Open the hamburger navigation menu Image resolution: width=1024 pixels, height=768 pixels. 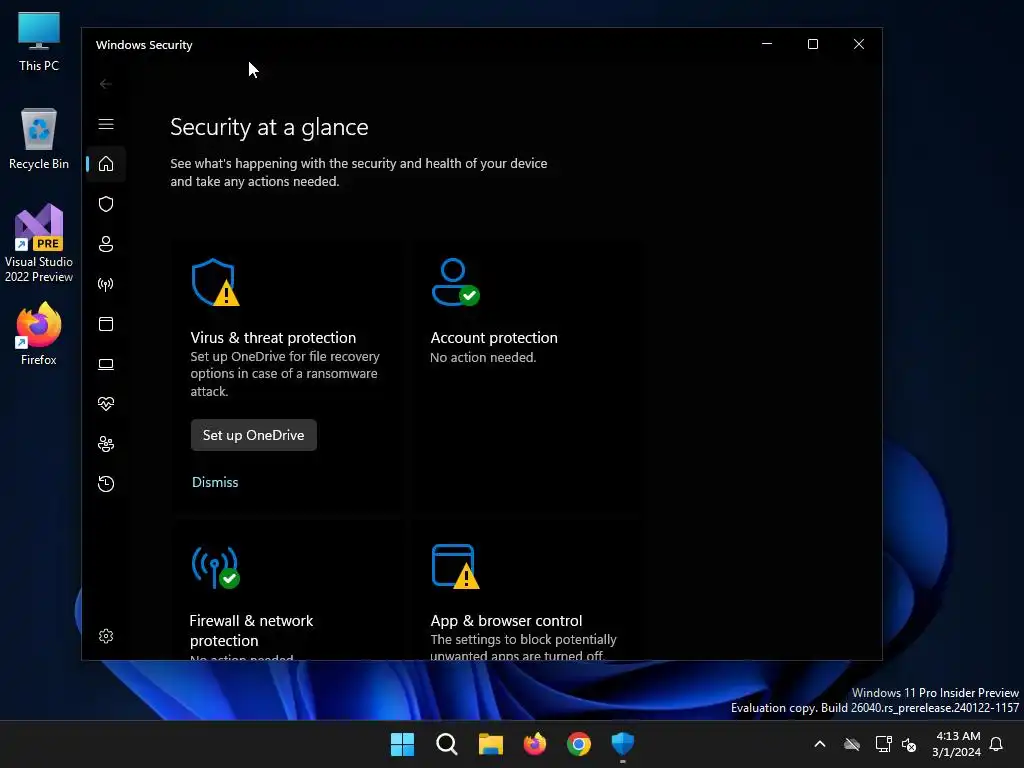(x=106, y=124)
